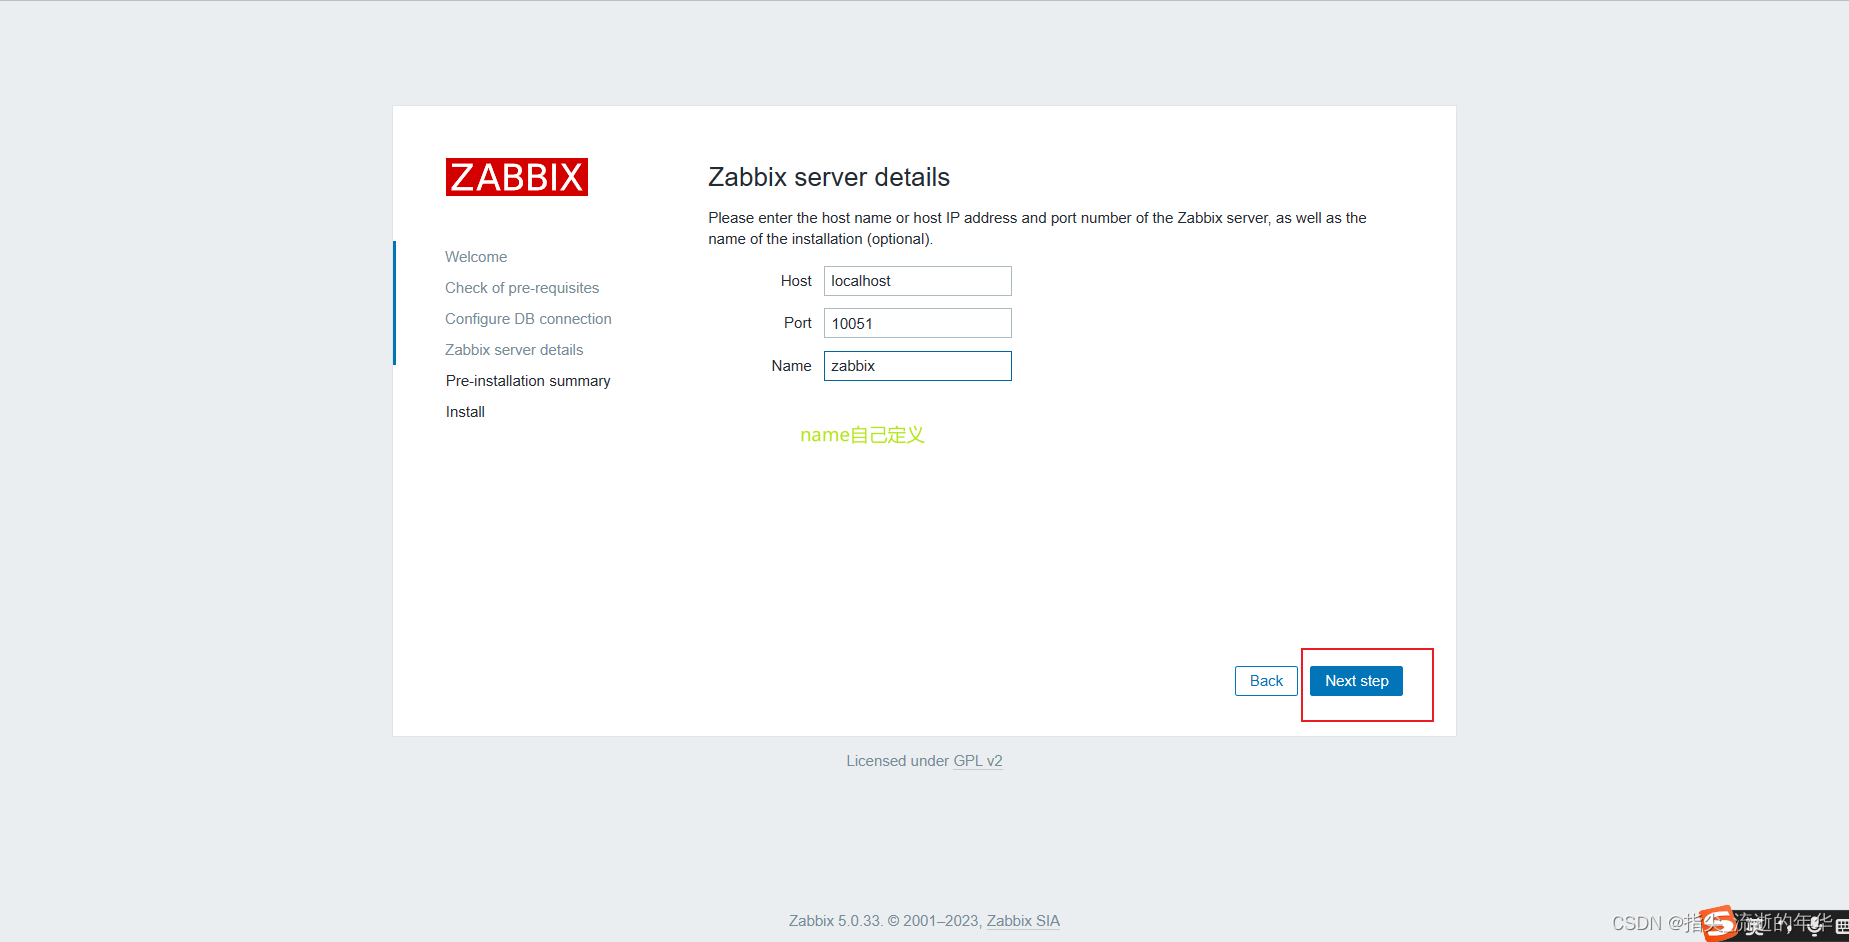Viewport: 1849px width, 942px height.
Task: Click the Port label
Action: (x=798, y=323)
